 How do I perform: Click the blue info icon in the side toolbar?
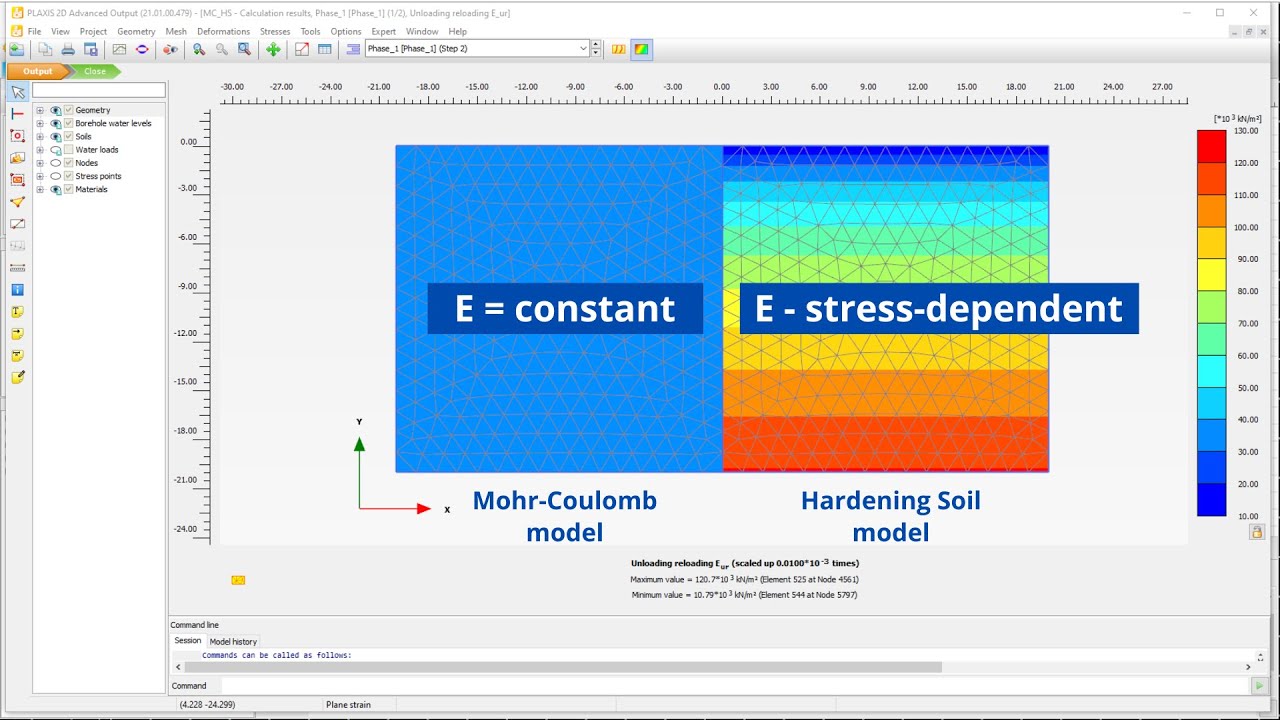click(17, 290)
